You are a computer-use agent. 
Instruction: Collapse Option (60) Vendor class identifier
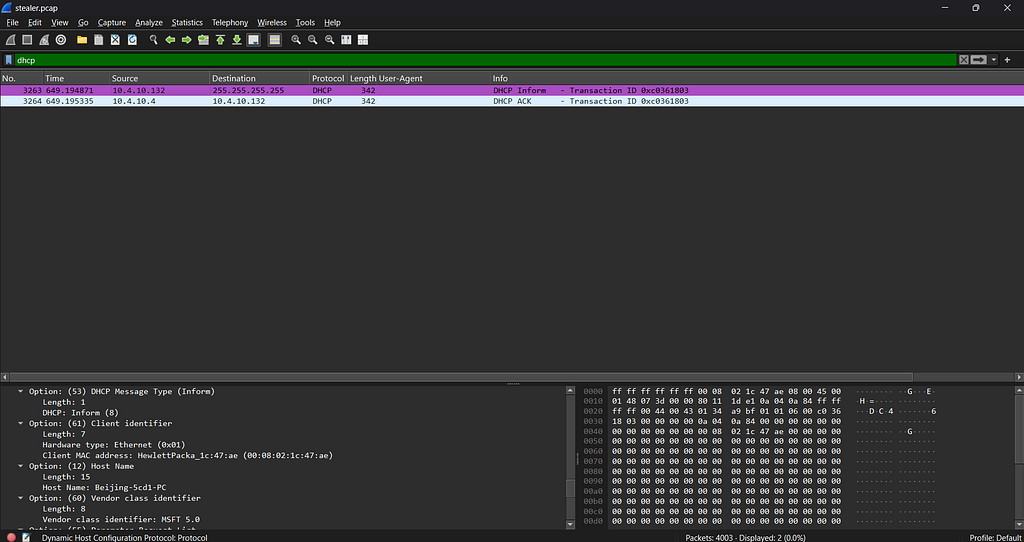coord(20,498)
